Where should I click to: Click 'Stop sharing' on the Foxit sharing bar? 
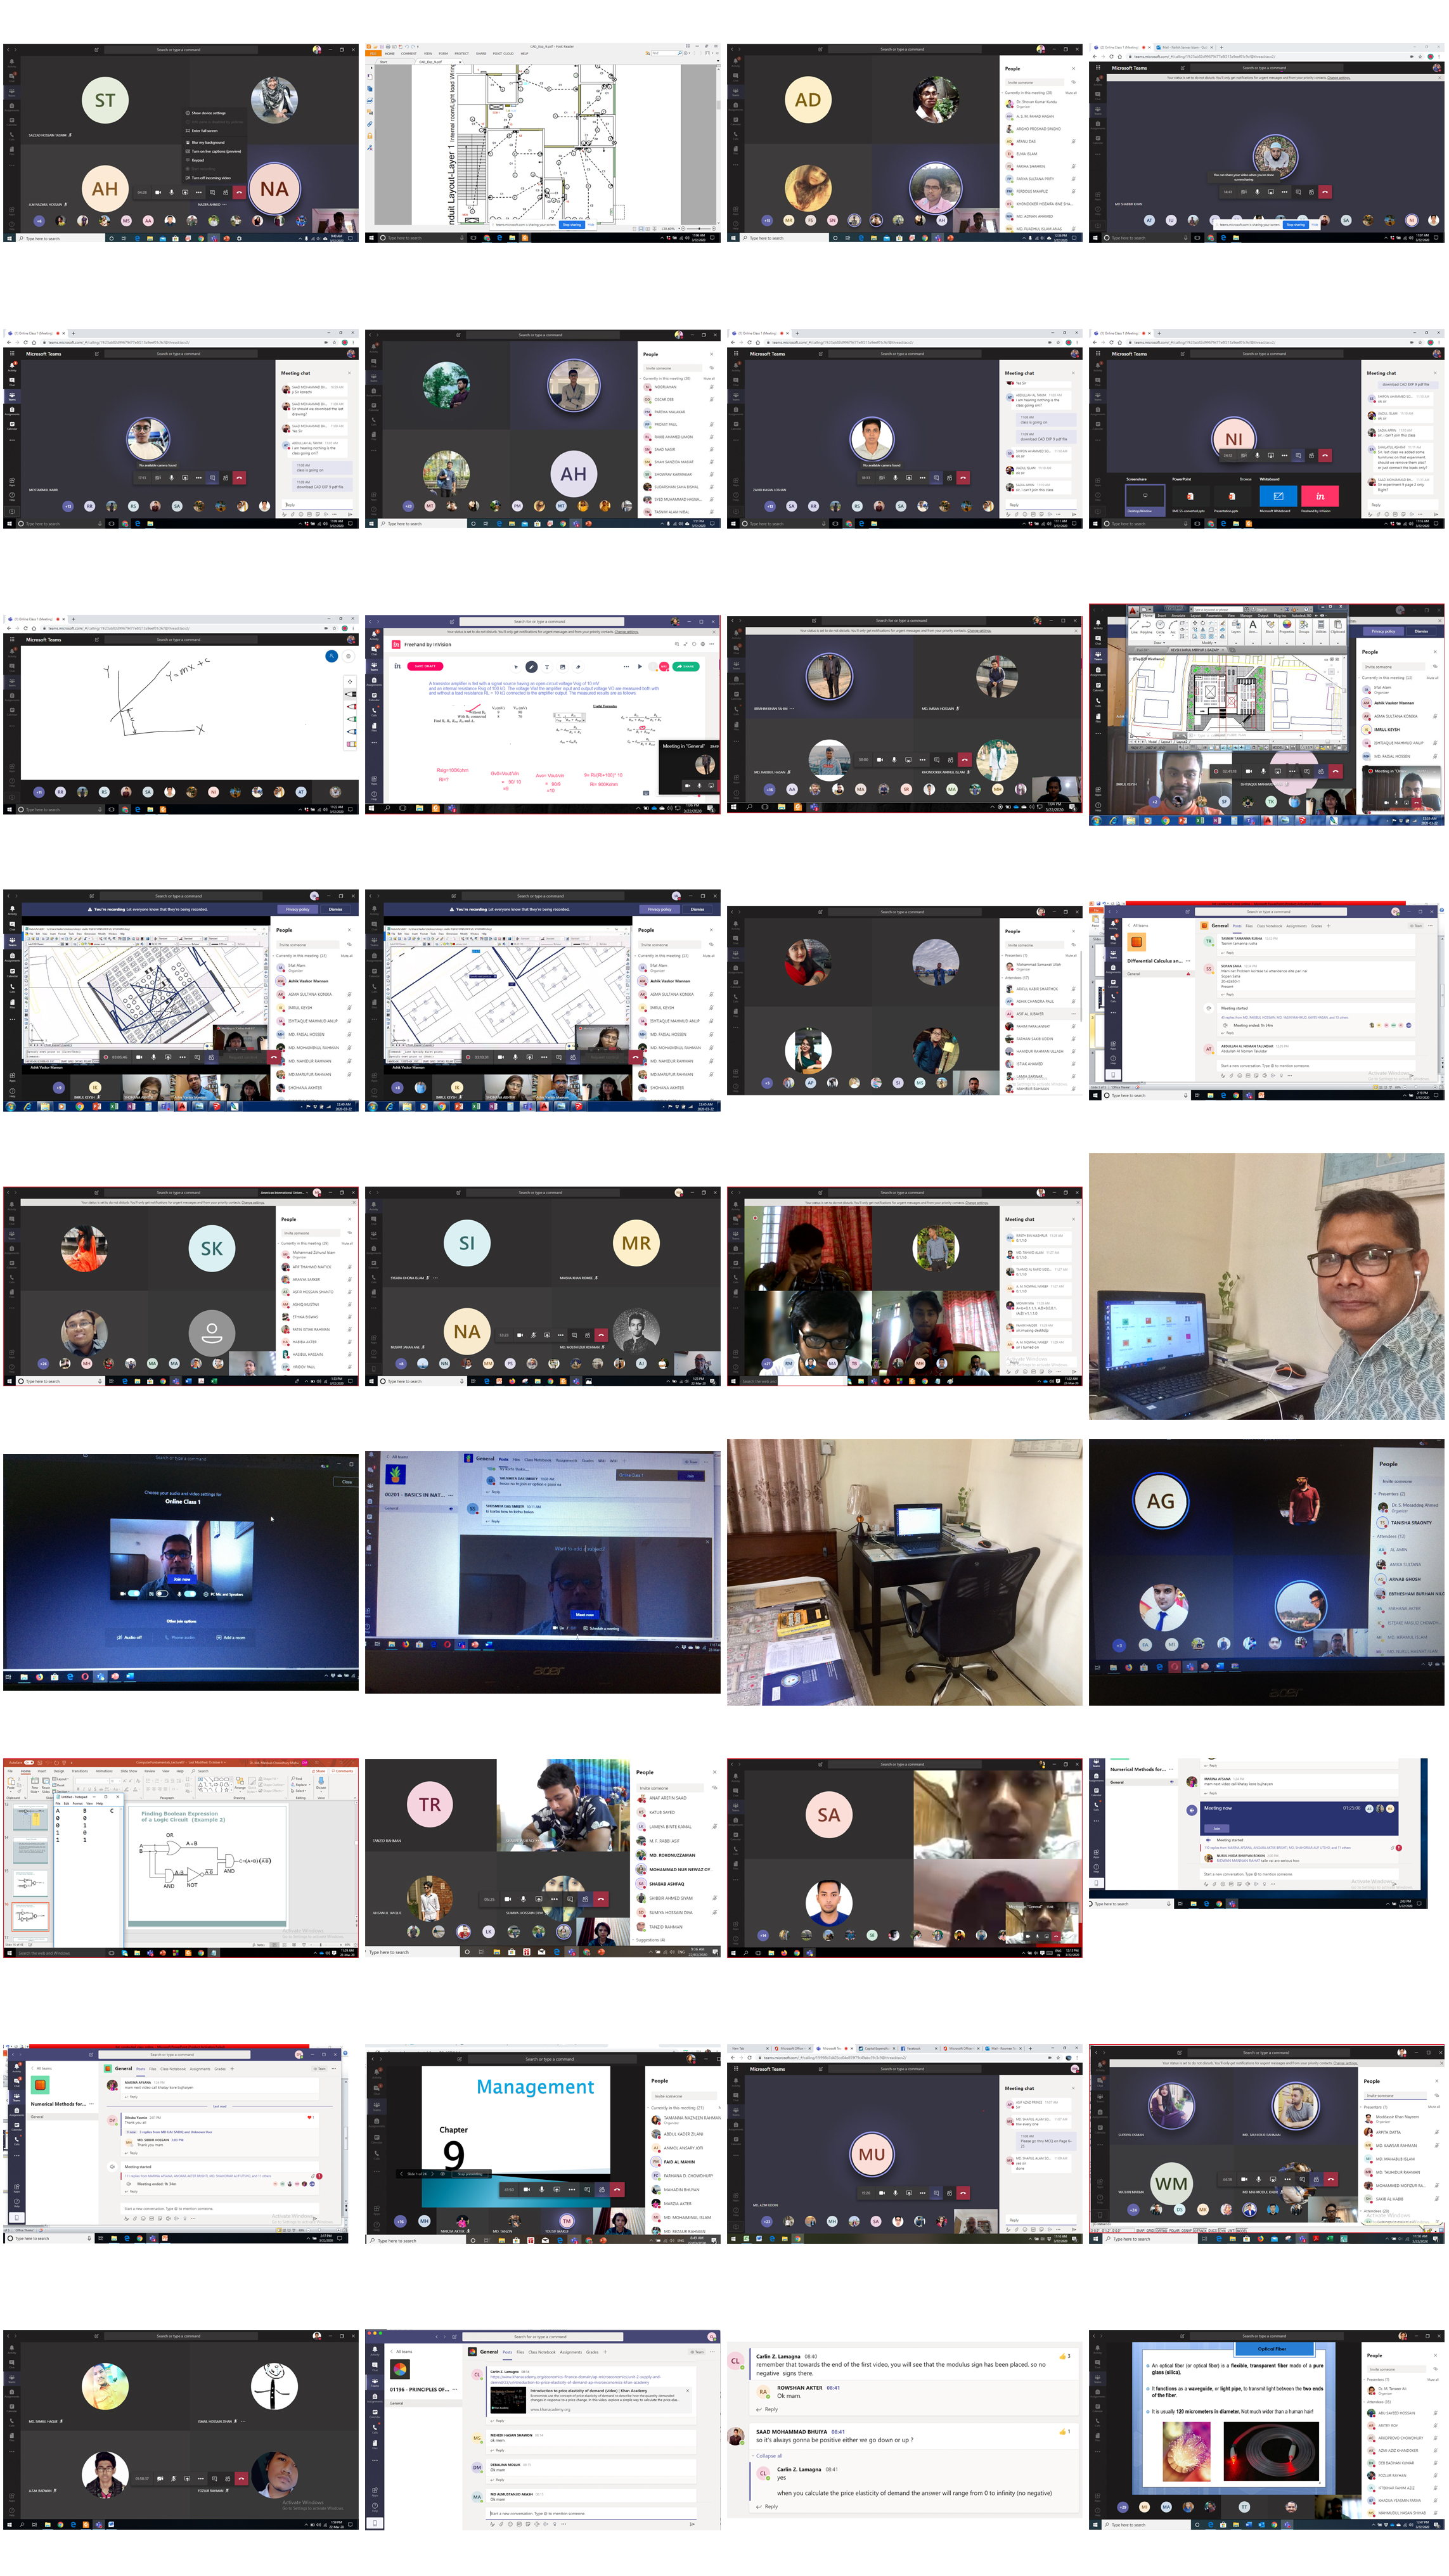pyautogui.click(x=572, y=225)
